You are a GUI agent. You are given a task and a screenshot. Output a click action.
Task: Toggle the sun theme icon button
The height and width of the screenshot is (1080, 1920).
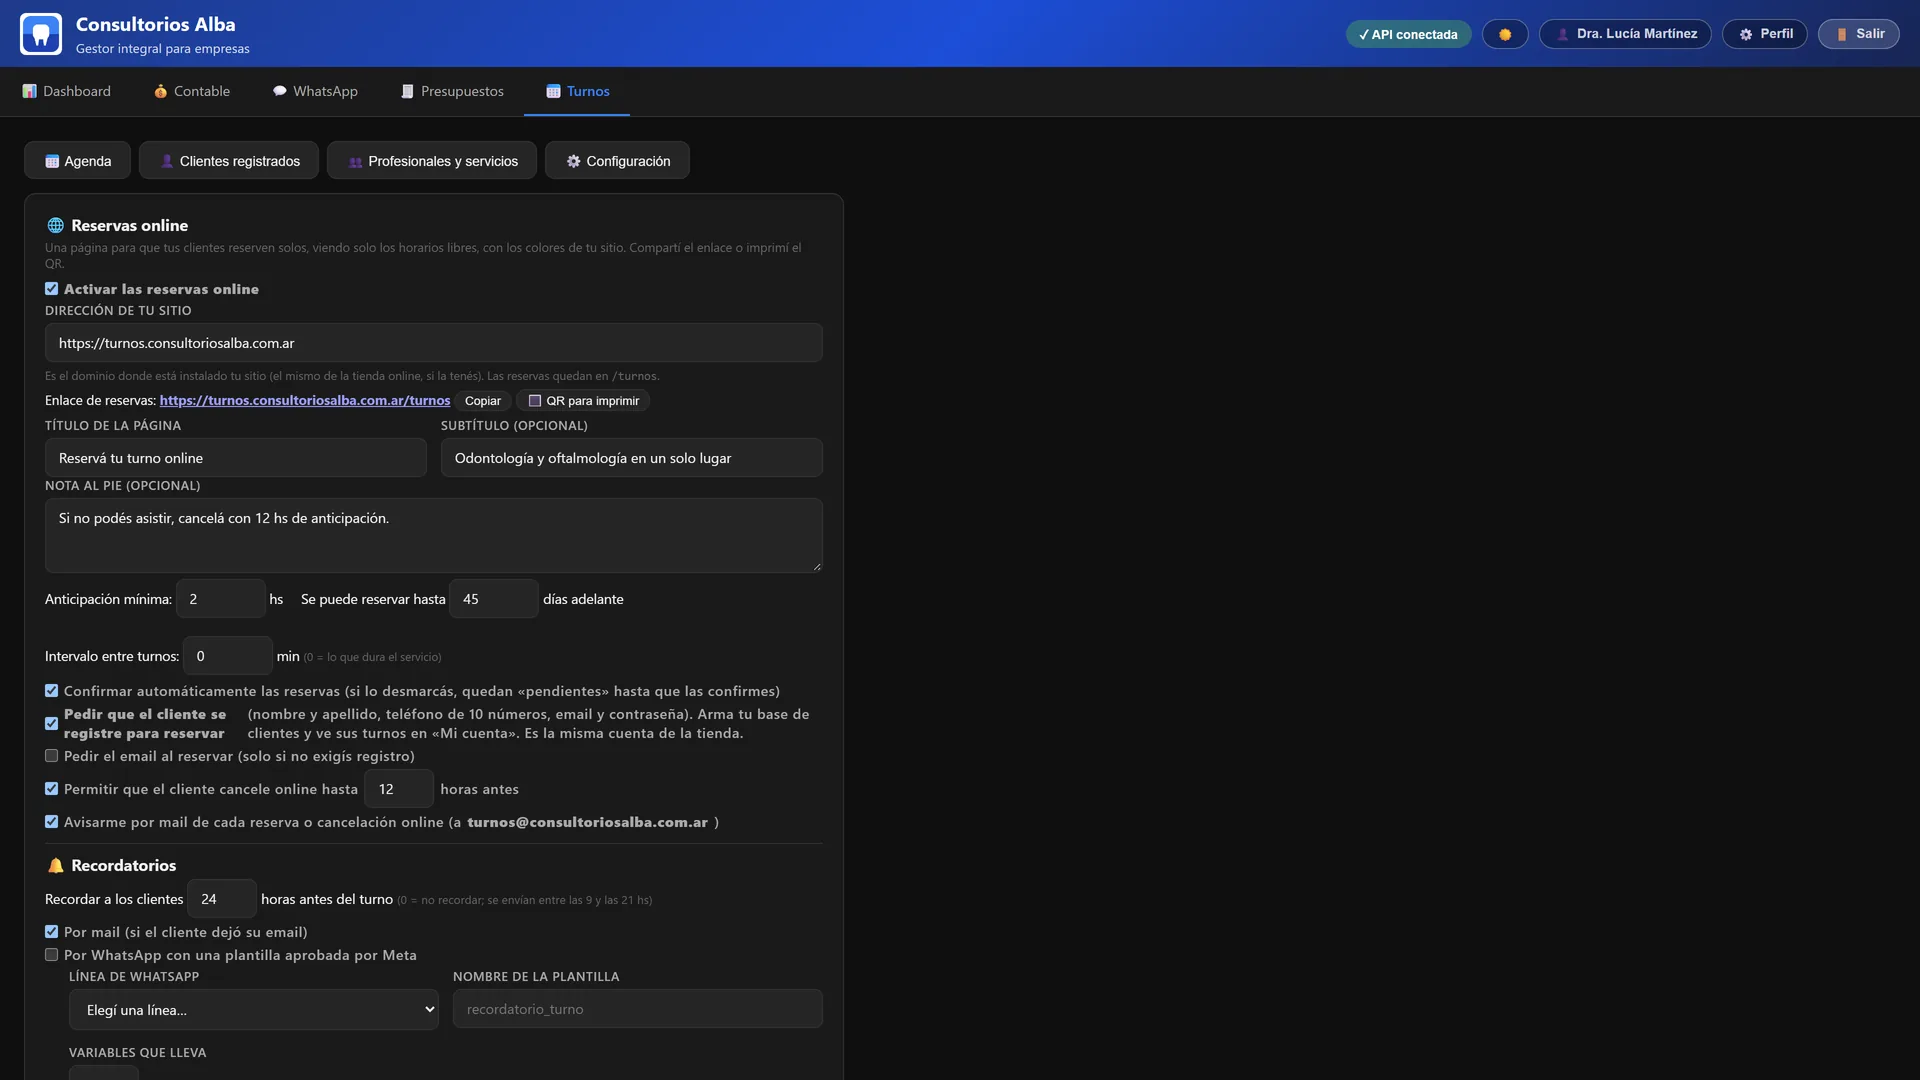click(1505, 34)
